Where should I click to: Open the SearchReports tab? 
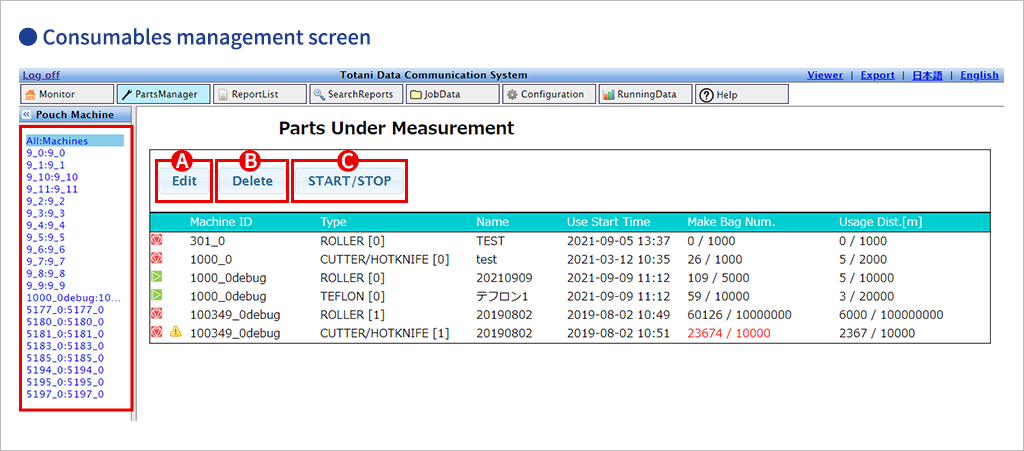tap(355, 94)
